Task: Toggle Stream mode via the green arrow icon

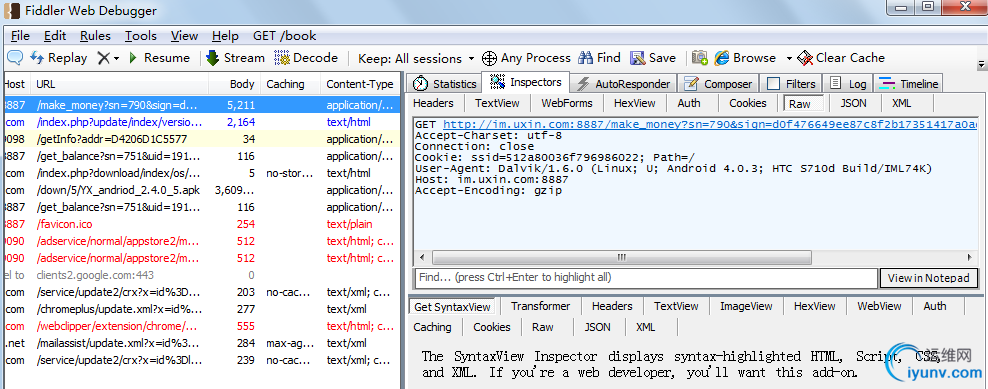Action: (x=212, y=58)
